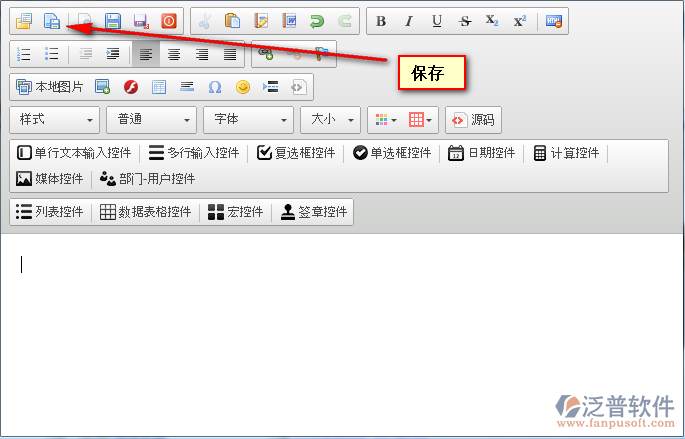Click the scissors cut icon
Viewport: 685px width, 439px height.
point(204,21)
